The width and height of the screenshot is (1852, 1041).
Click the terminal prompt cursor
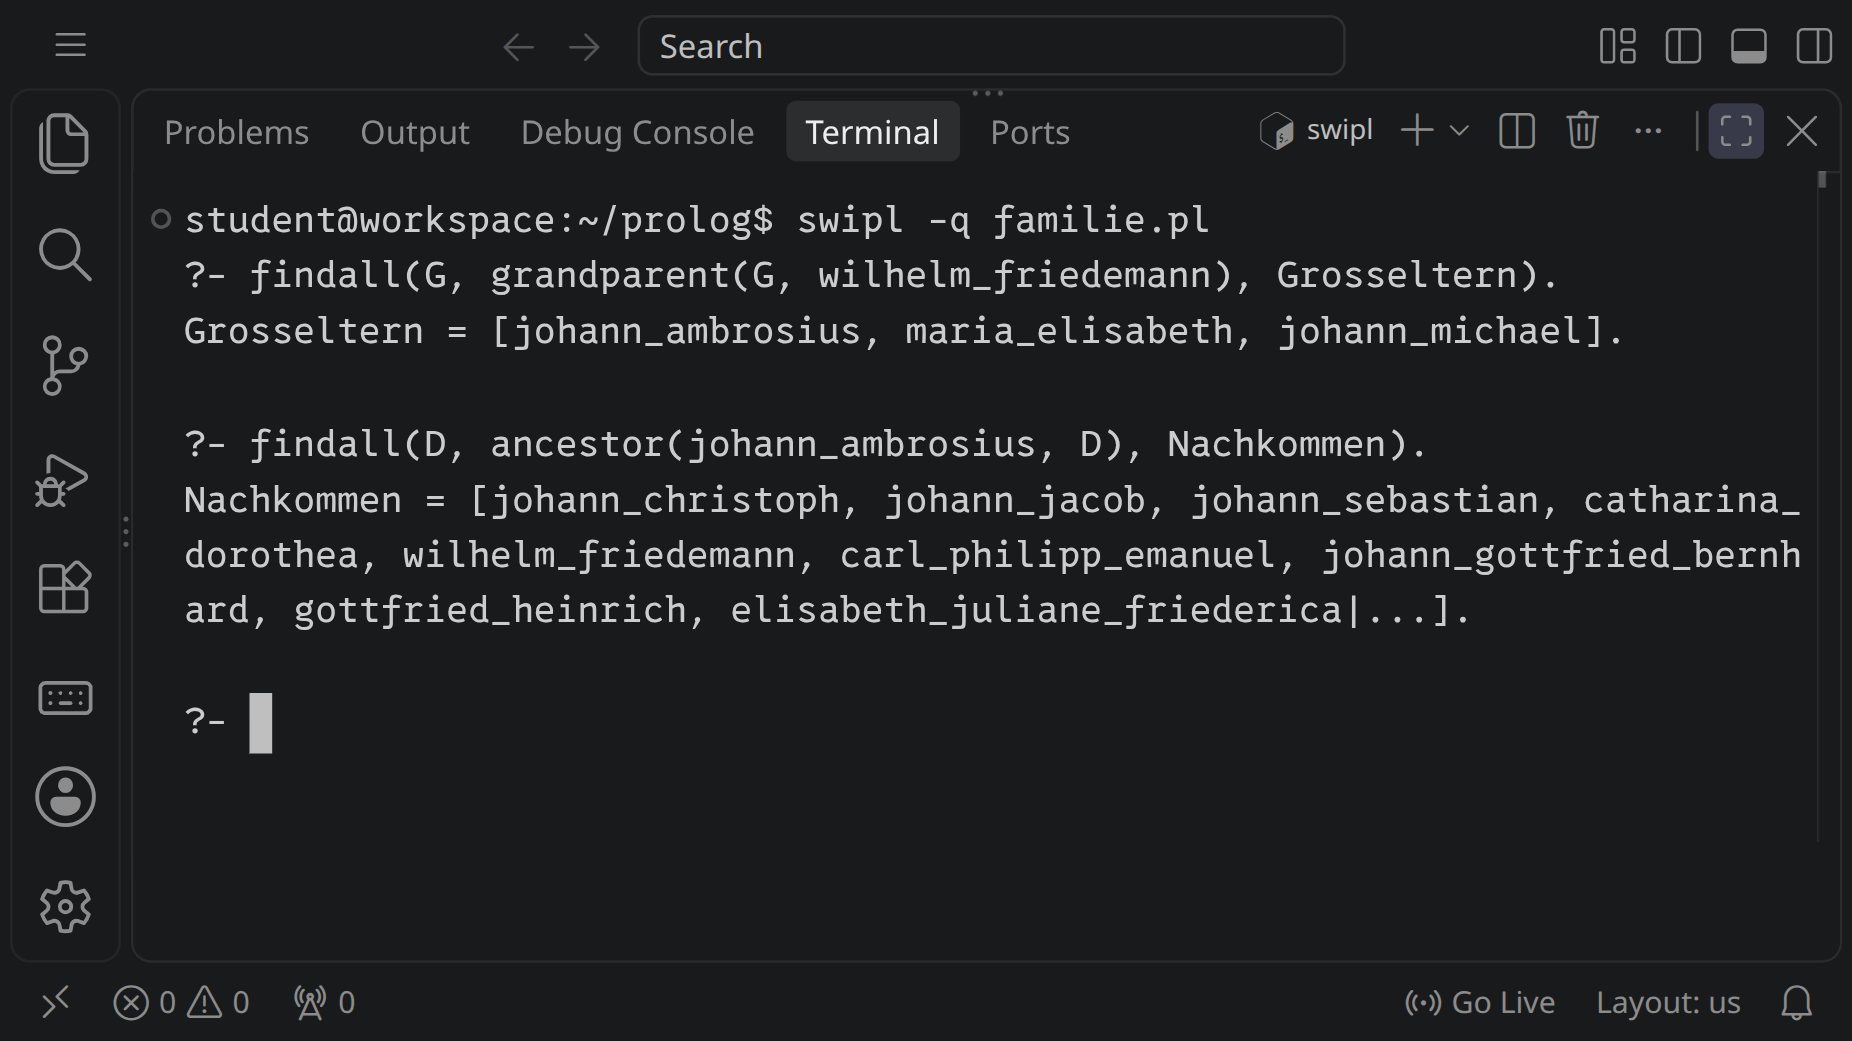261,722
